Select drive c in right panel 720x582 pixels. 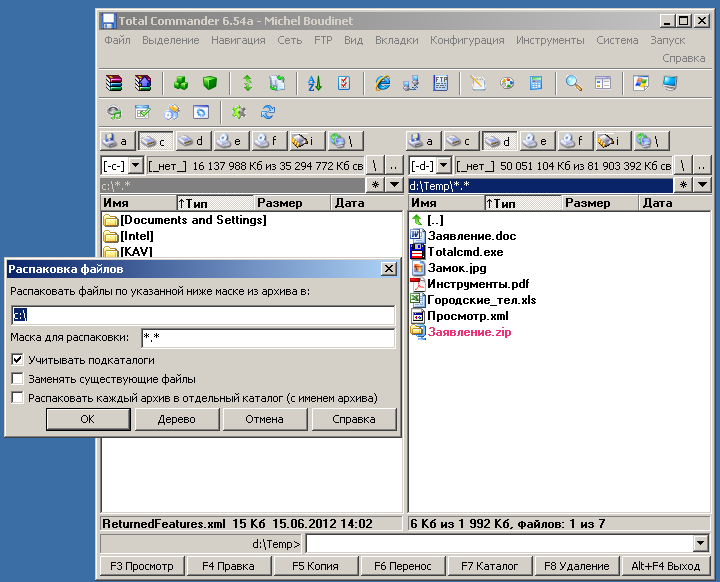point(461,141)
